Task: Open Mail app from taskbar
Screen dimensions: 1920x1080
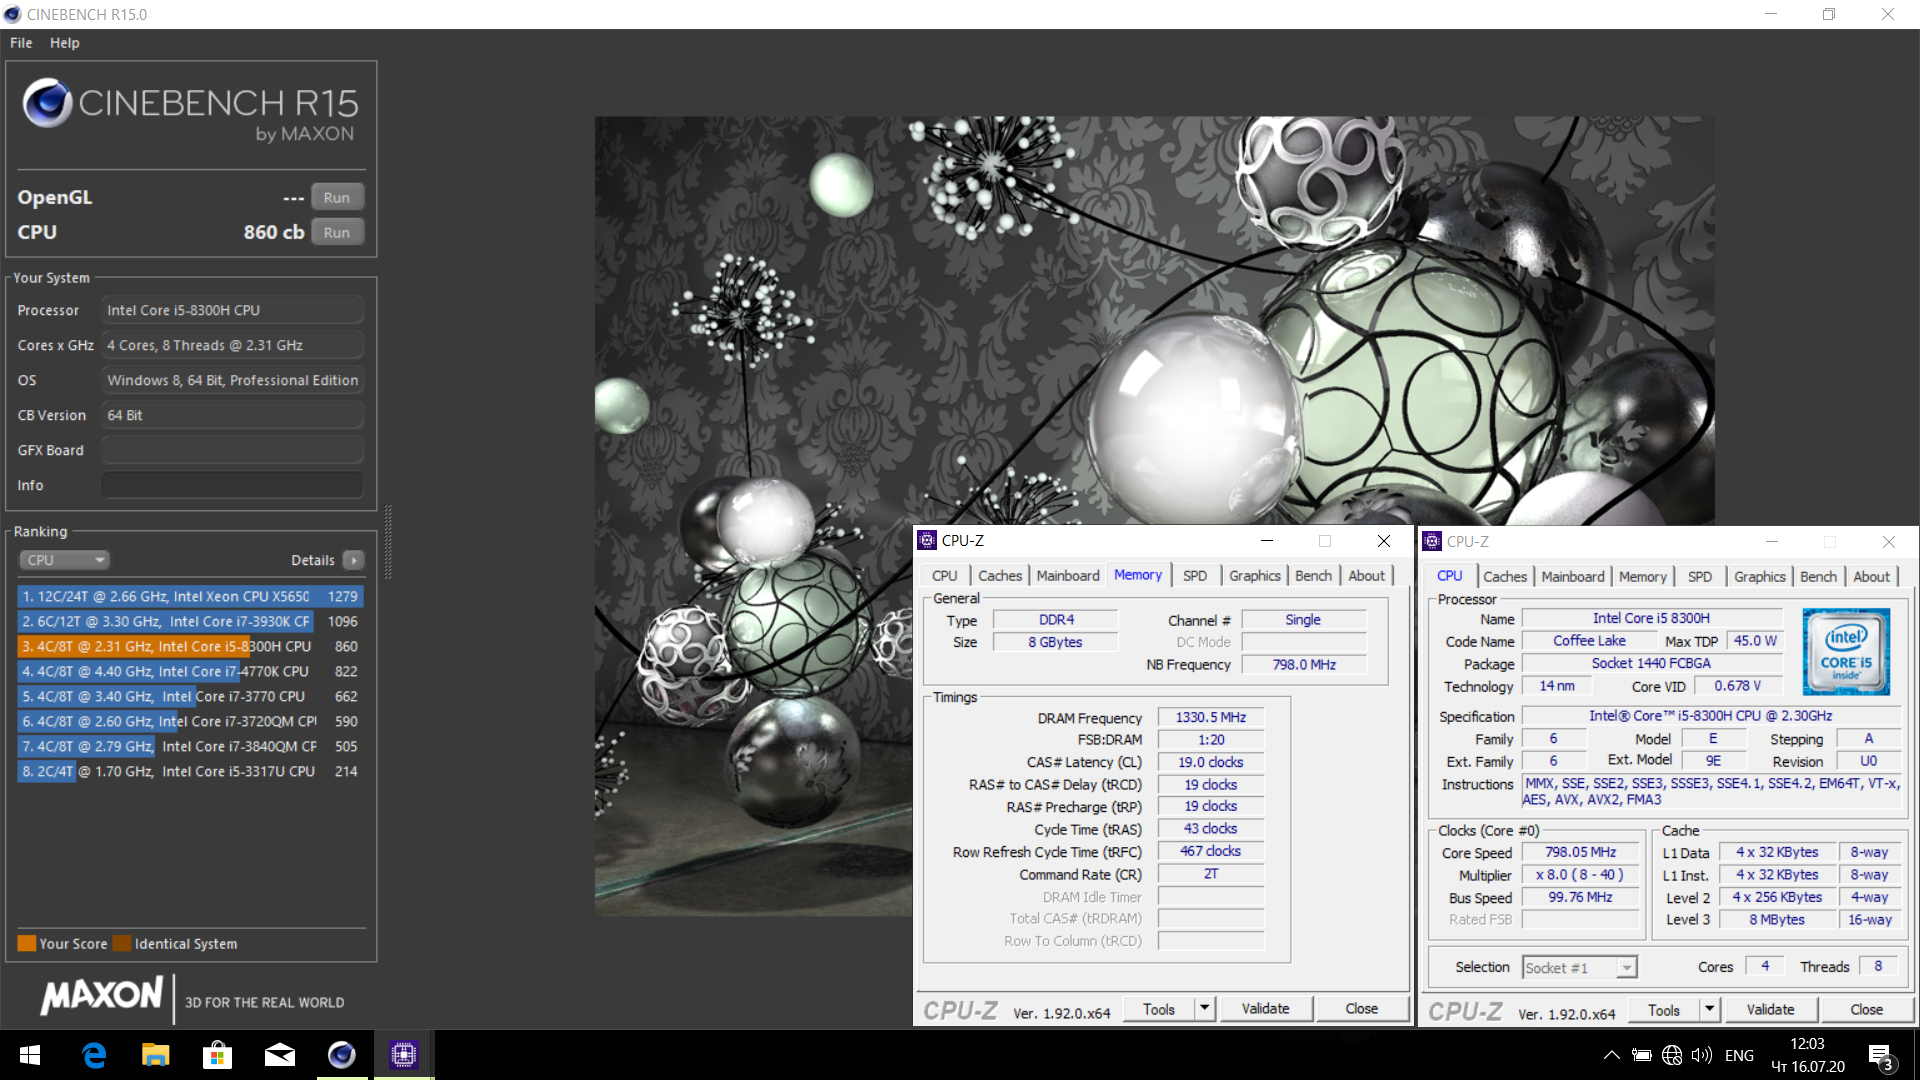Action: click(x=279, y=1055)
